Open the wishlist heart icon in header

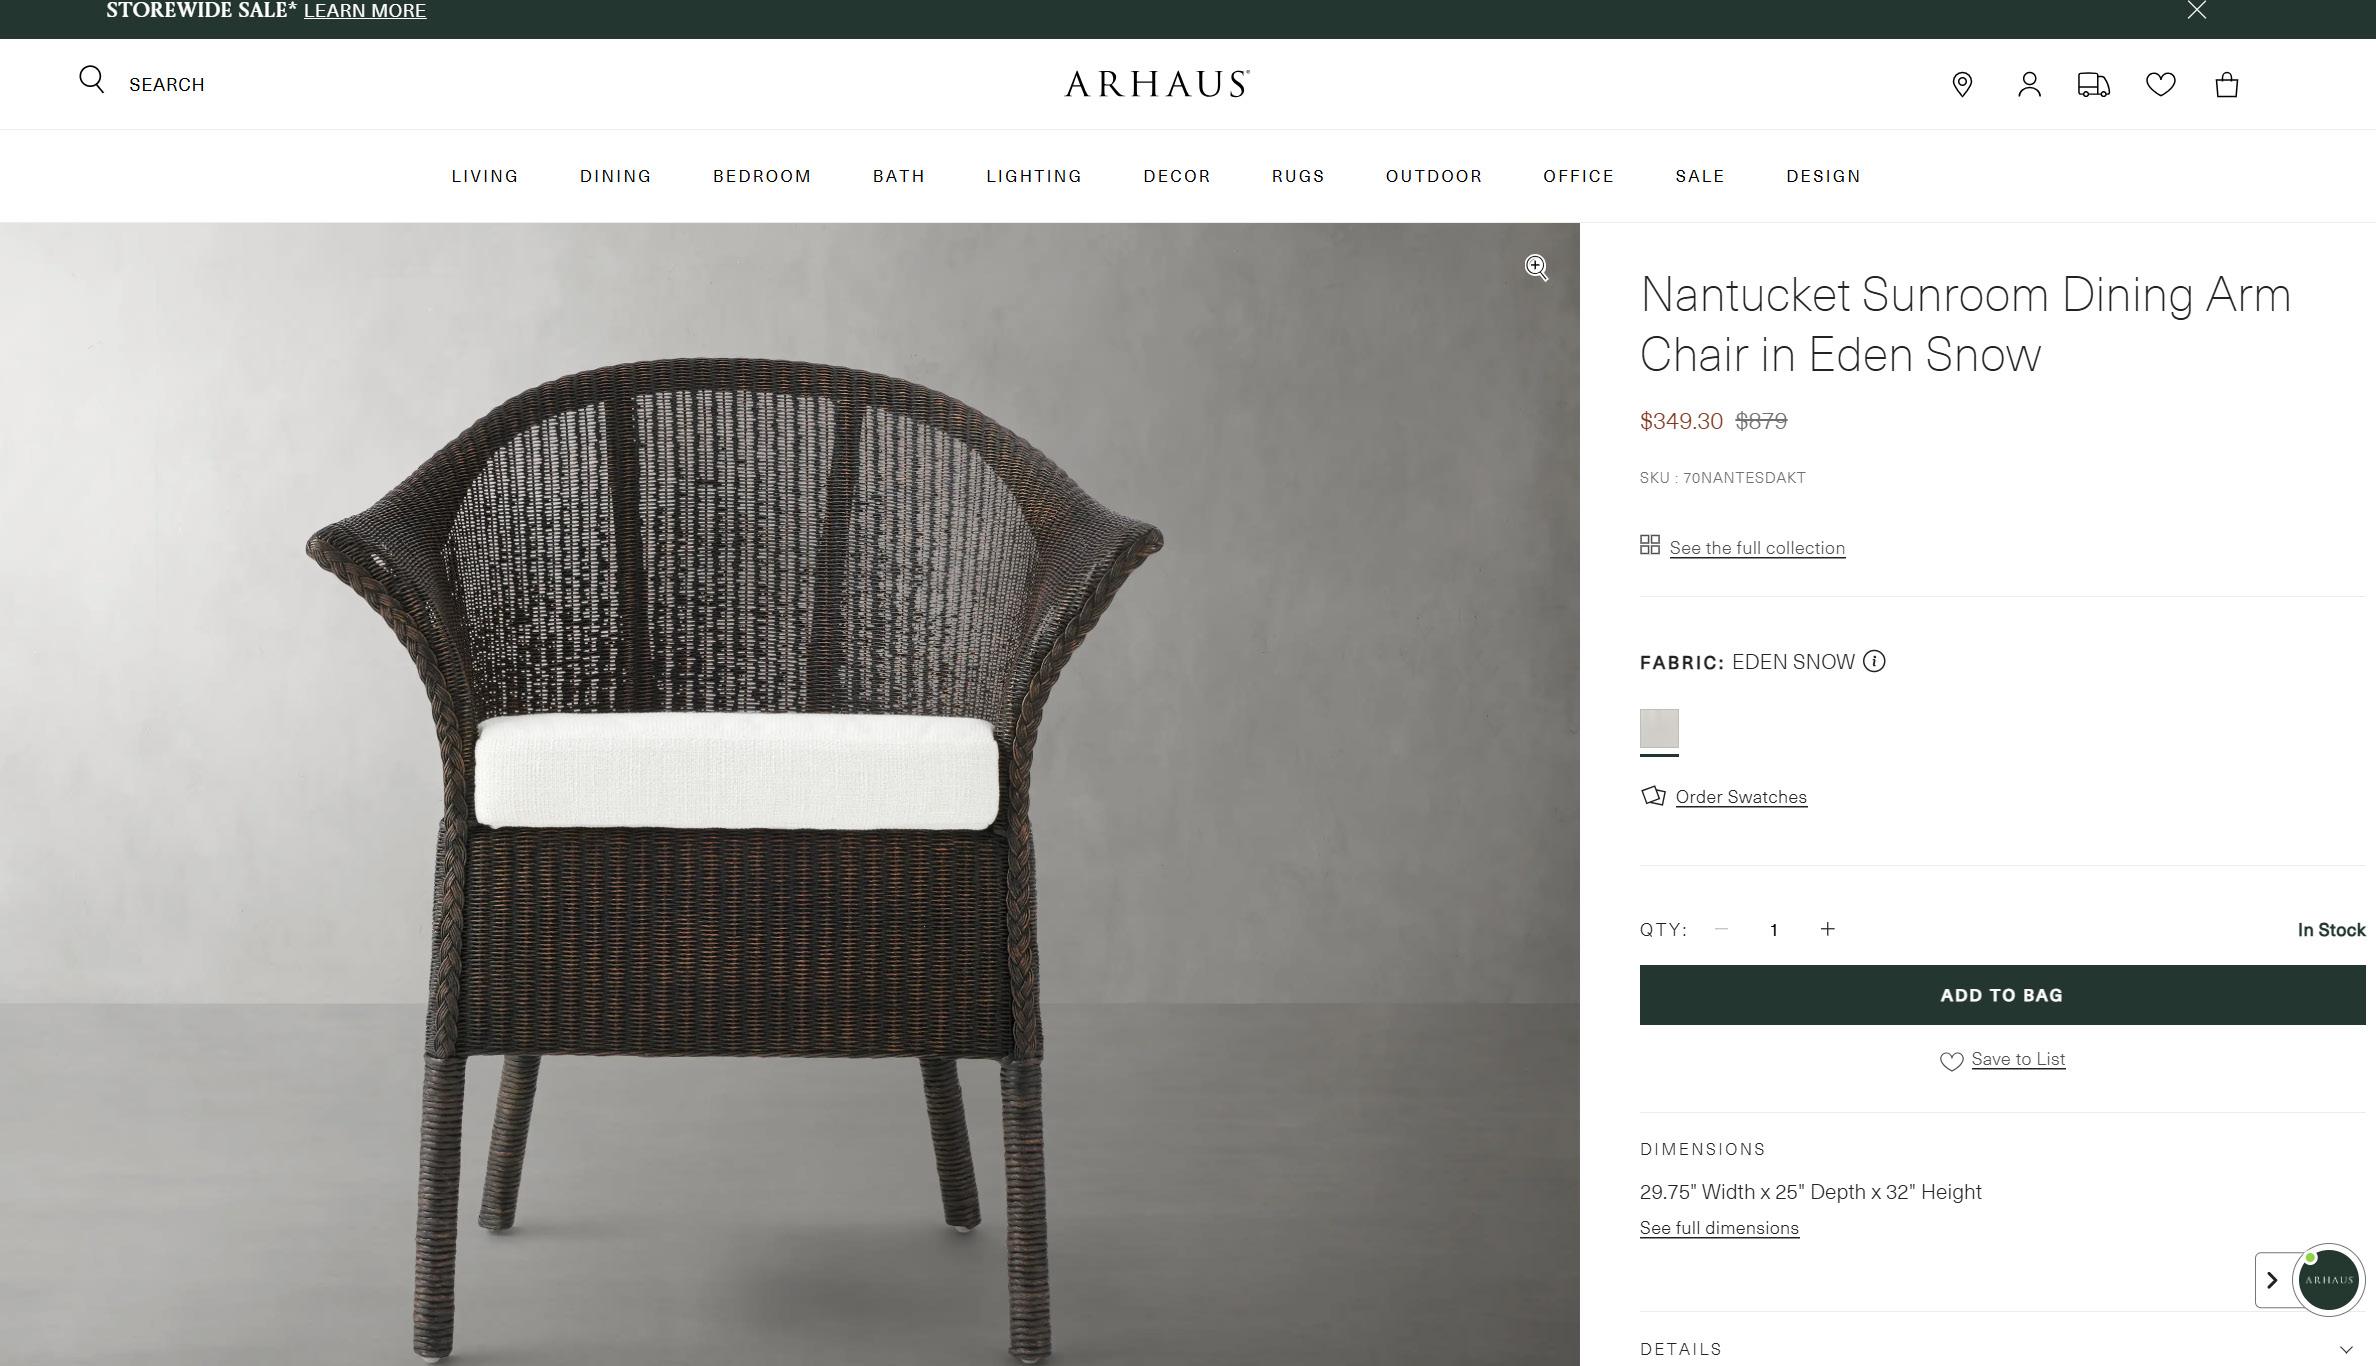point(2161,85)
